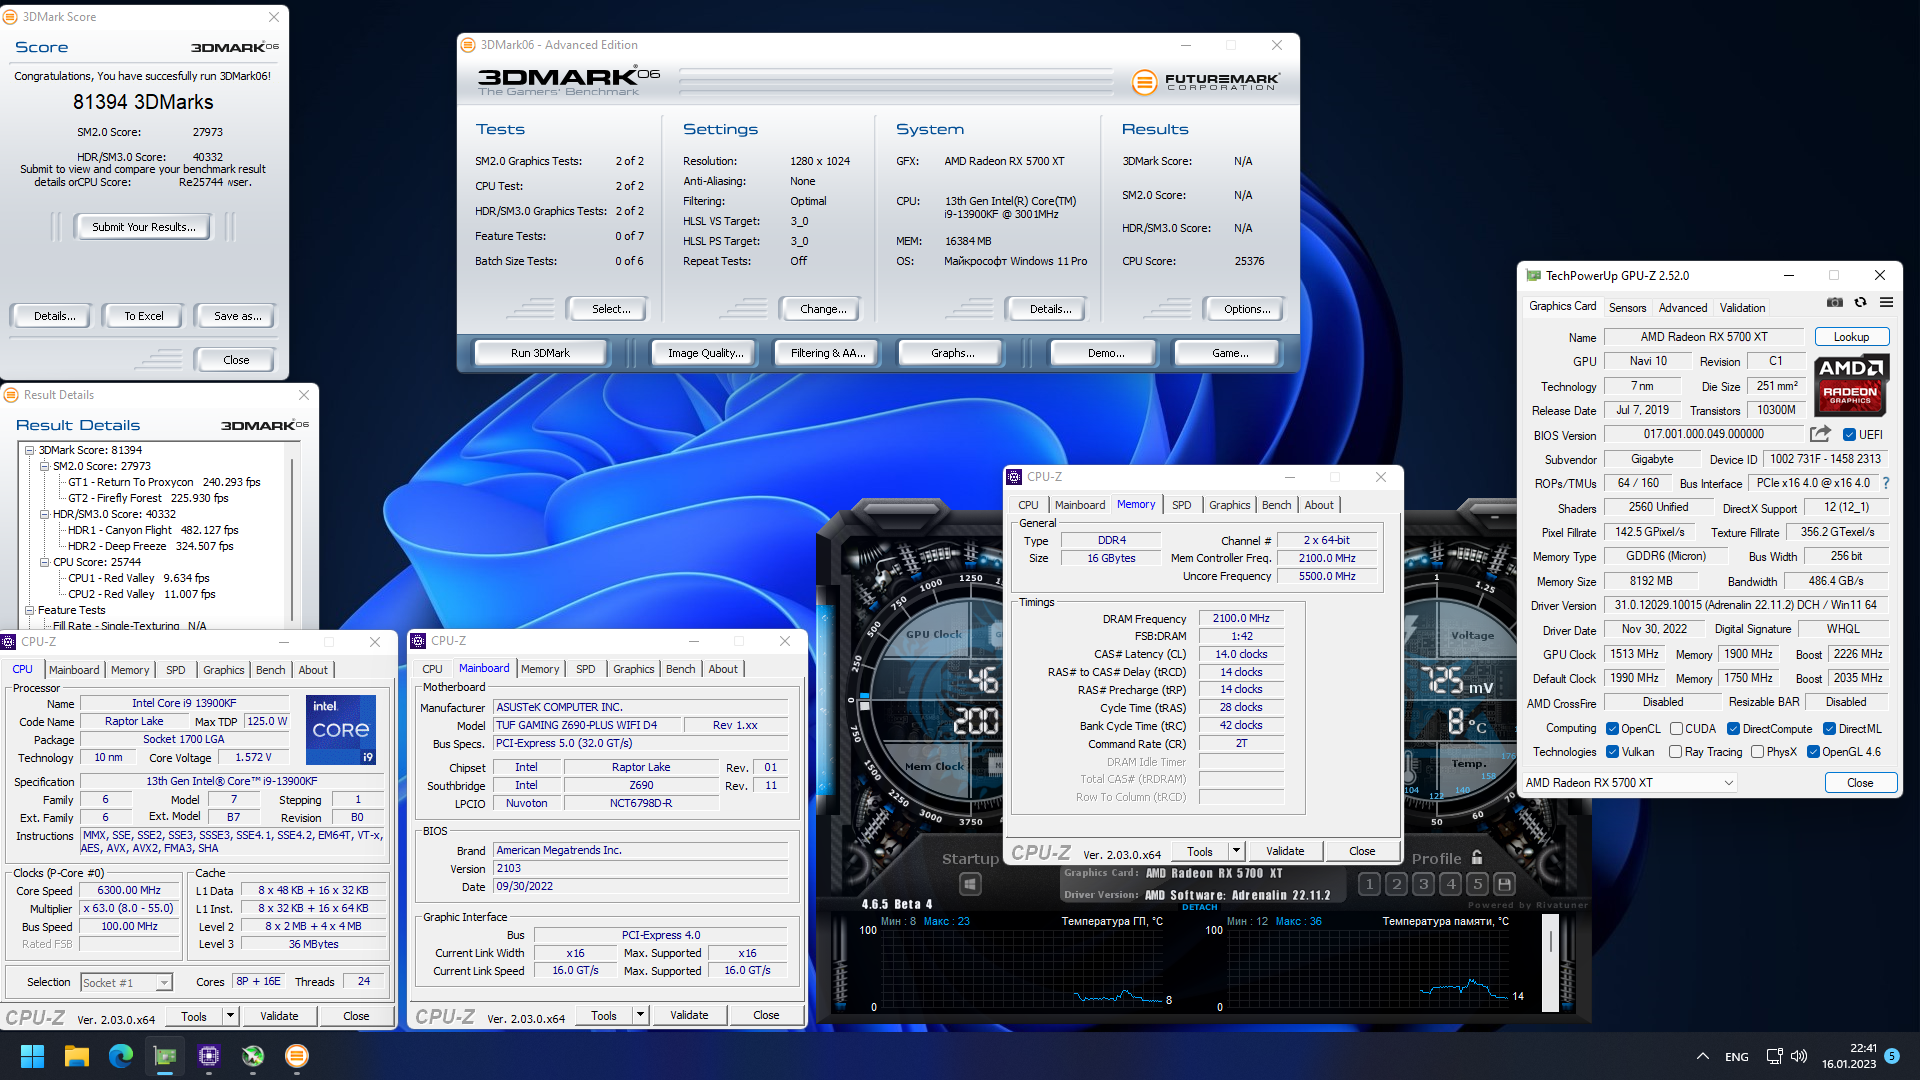This screenshot has width=1920, height=1080.
Task: Toggle Afterburner profile lock icon
Action: click(x=1477, y=858)
